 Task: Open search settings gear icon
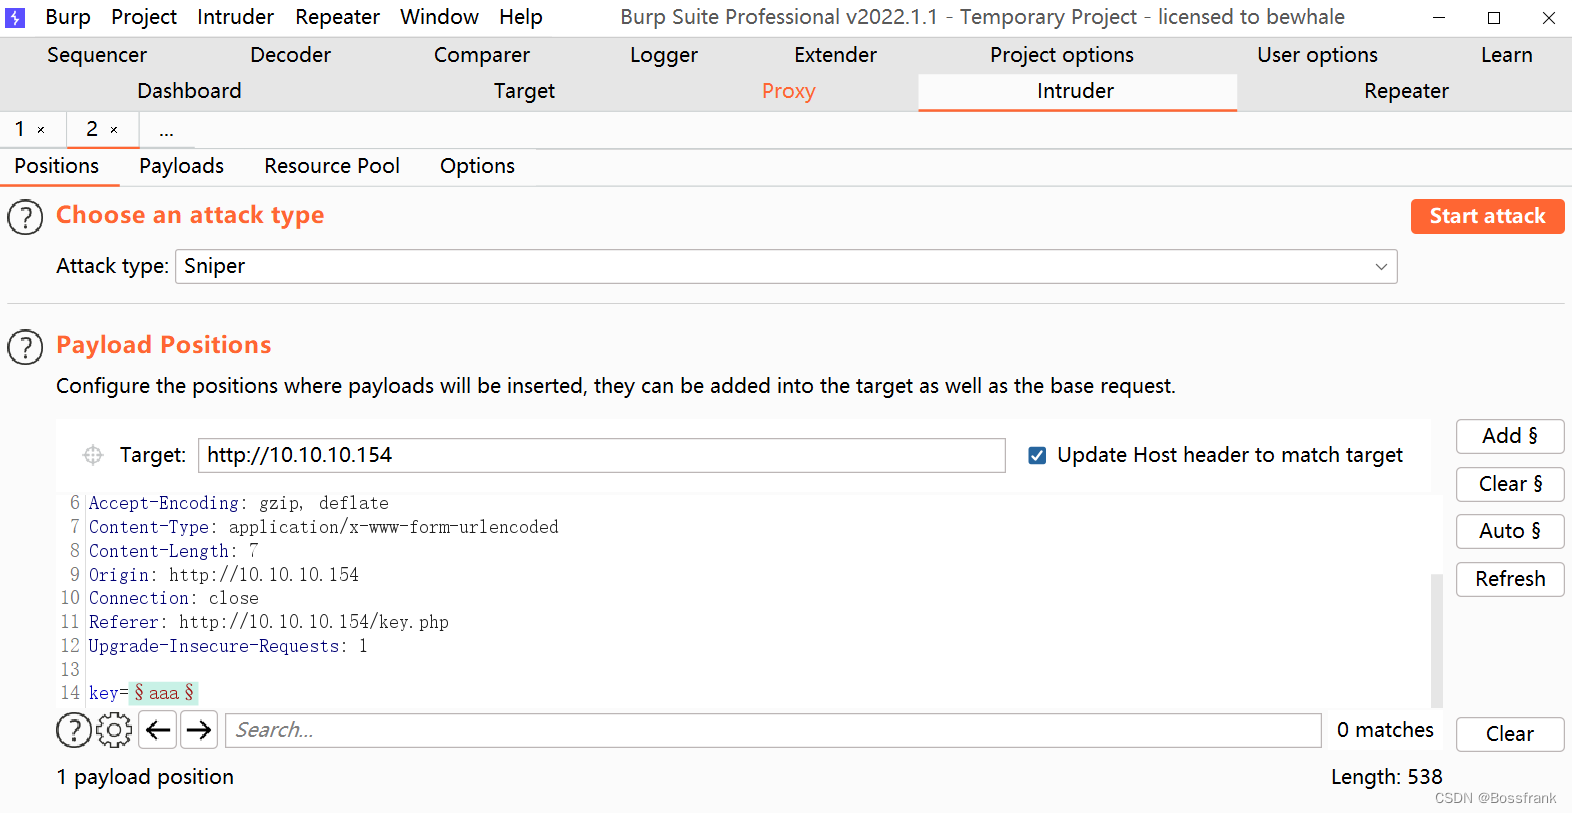pyautogui.click(x=114, y=730)
